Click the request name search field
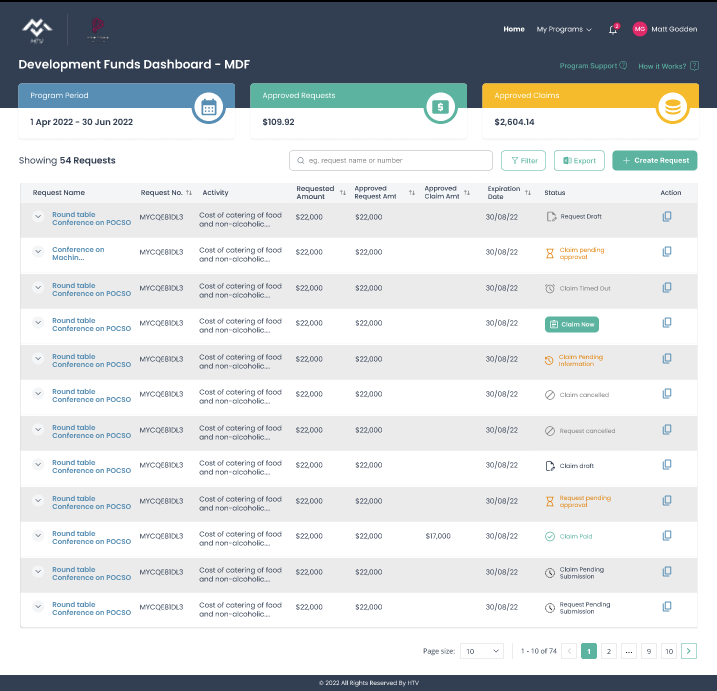 [x=391, y=160]
